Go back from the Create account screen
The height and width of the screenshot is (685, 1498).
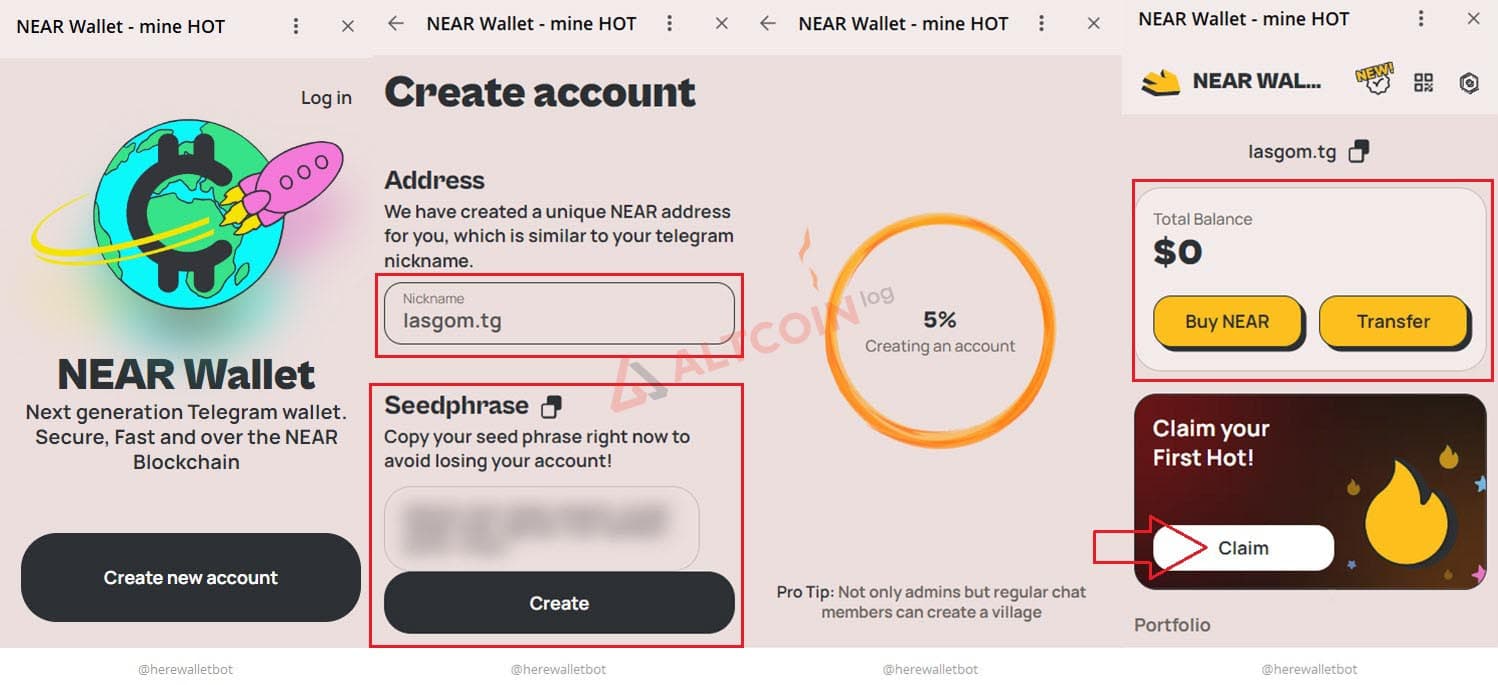396,24
